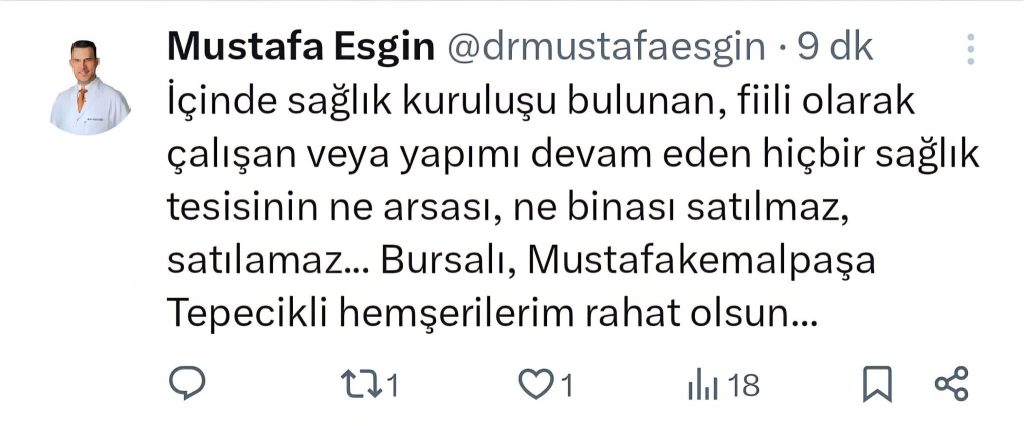Screen dimensions: 1024x426
Task: Retweet the post via arrows icon
Action: click(362, 384)
